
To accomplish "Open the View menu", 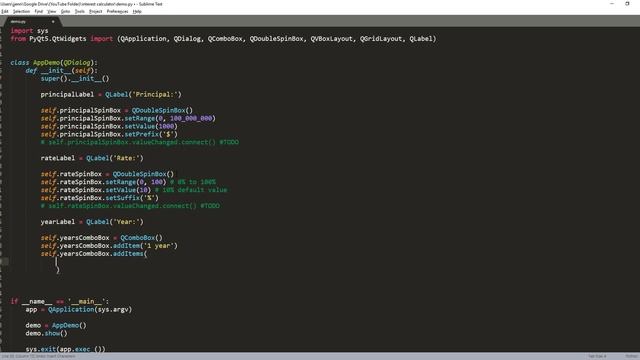I will coord(51,11).
